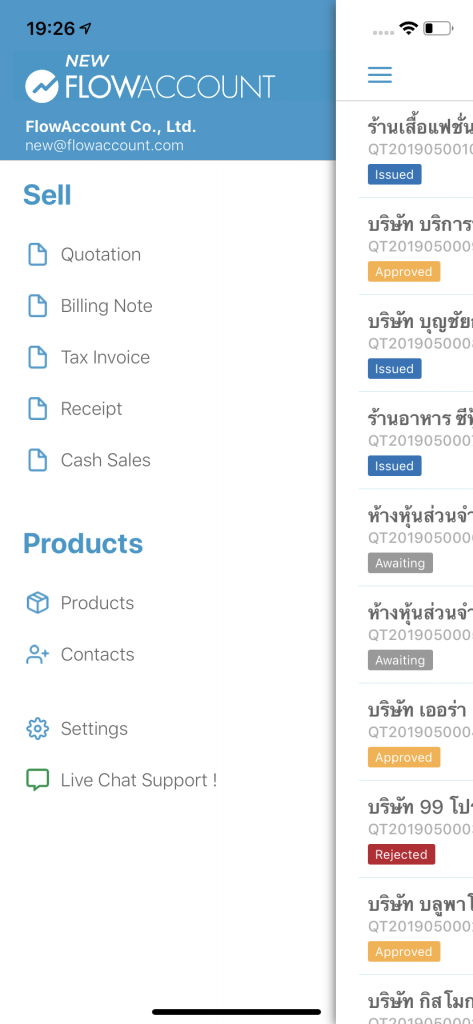Open the quotation for บริษัท 99
473x1024 pixels.
click(x=416, y=829)
